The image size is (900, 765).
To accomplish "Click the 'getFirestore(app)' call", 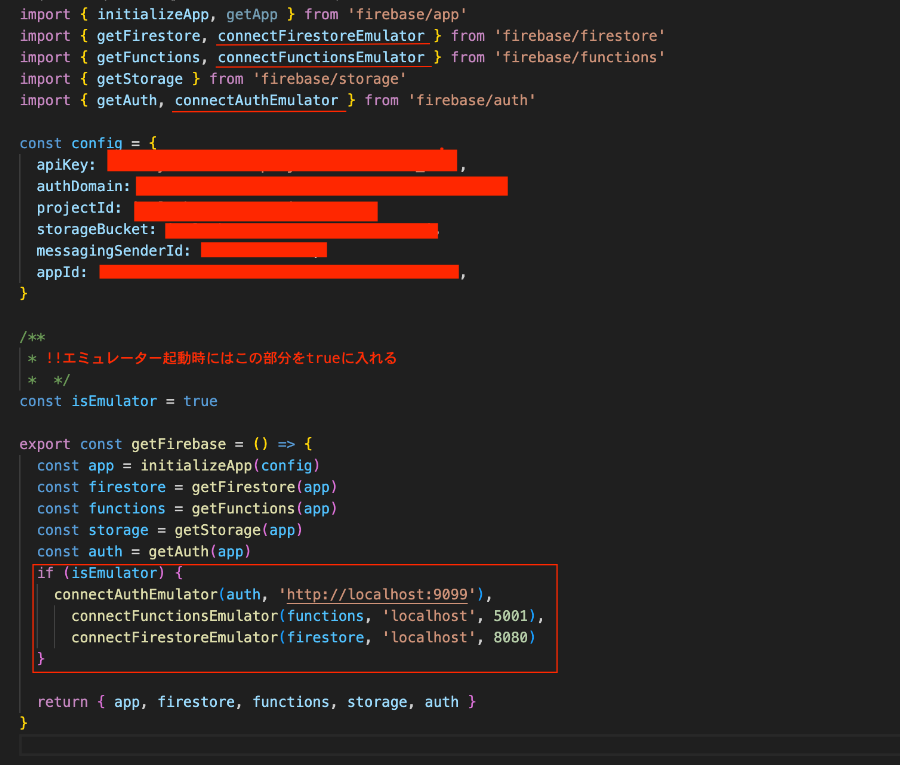I will (x=265, y=488).
